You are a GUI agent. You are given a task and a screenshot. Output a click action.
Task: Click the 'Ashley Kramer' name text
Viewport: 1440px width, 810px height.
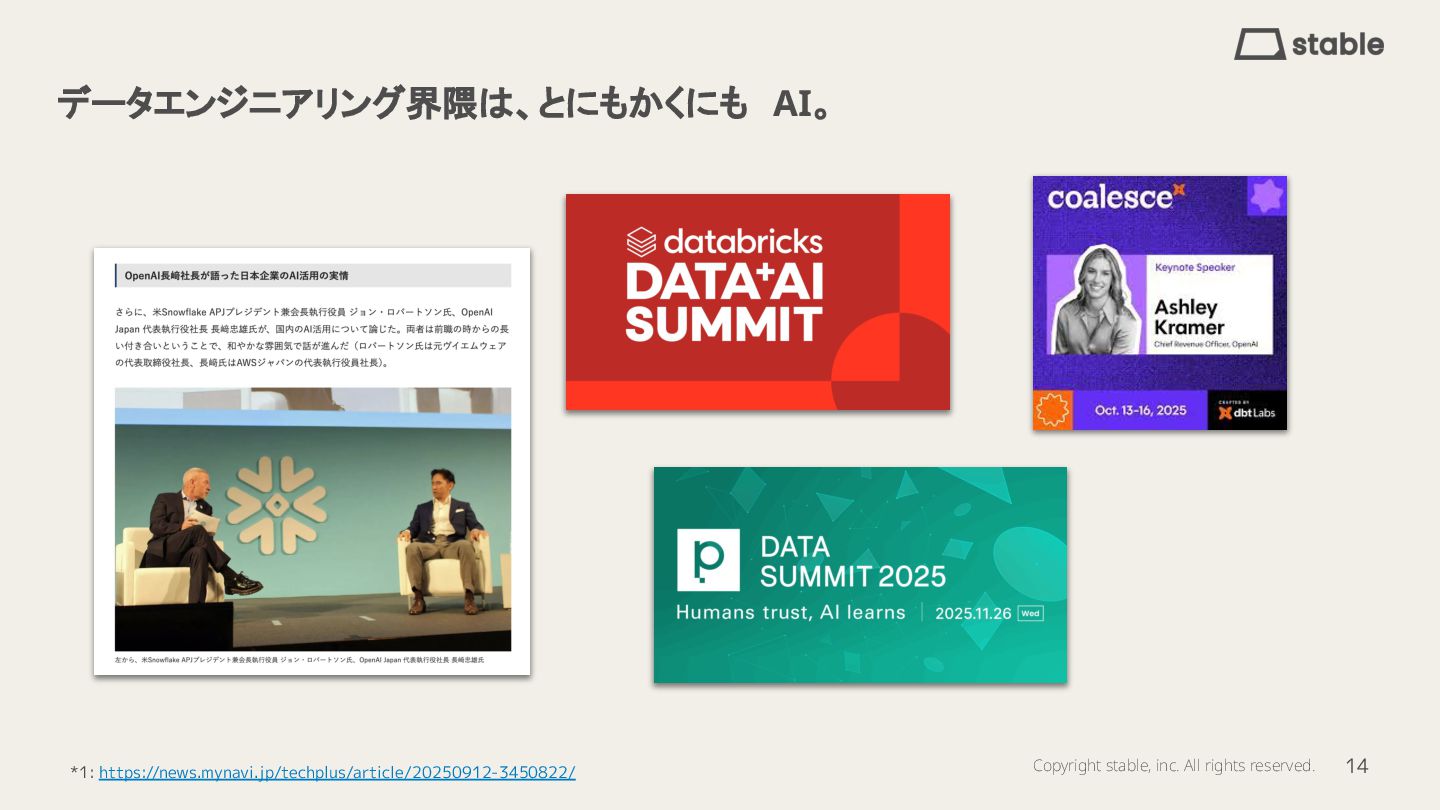pos(1189,317)
